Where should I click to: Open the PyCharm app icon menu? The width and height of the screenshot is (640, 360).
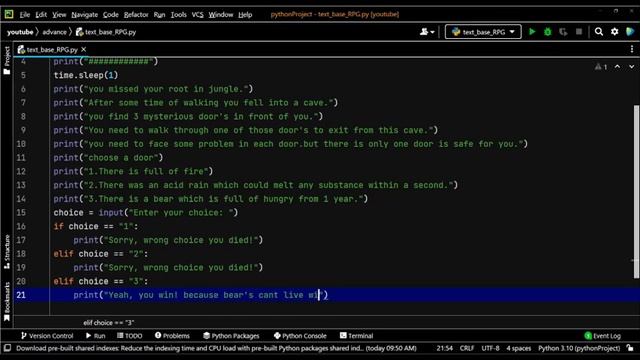point(9,15)
